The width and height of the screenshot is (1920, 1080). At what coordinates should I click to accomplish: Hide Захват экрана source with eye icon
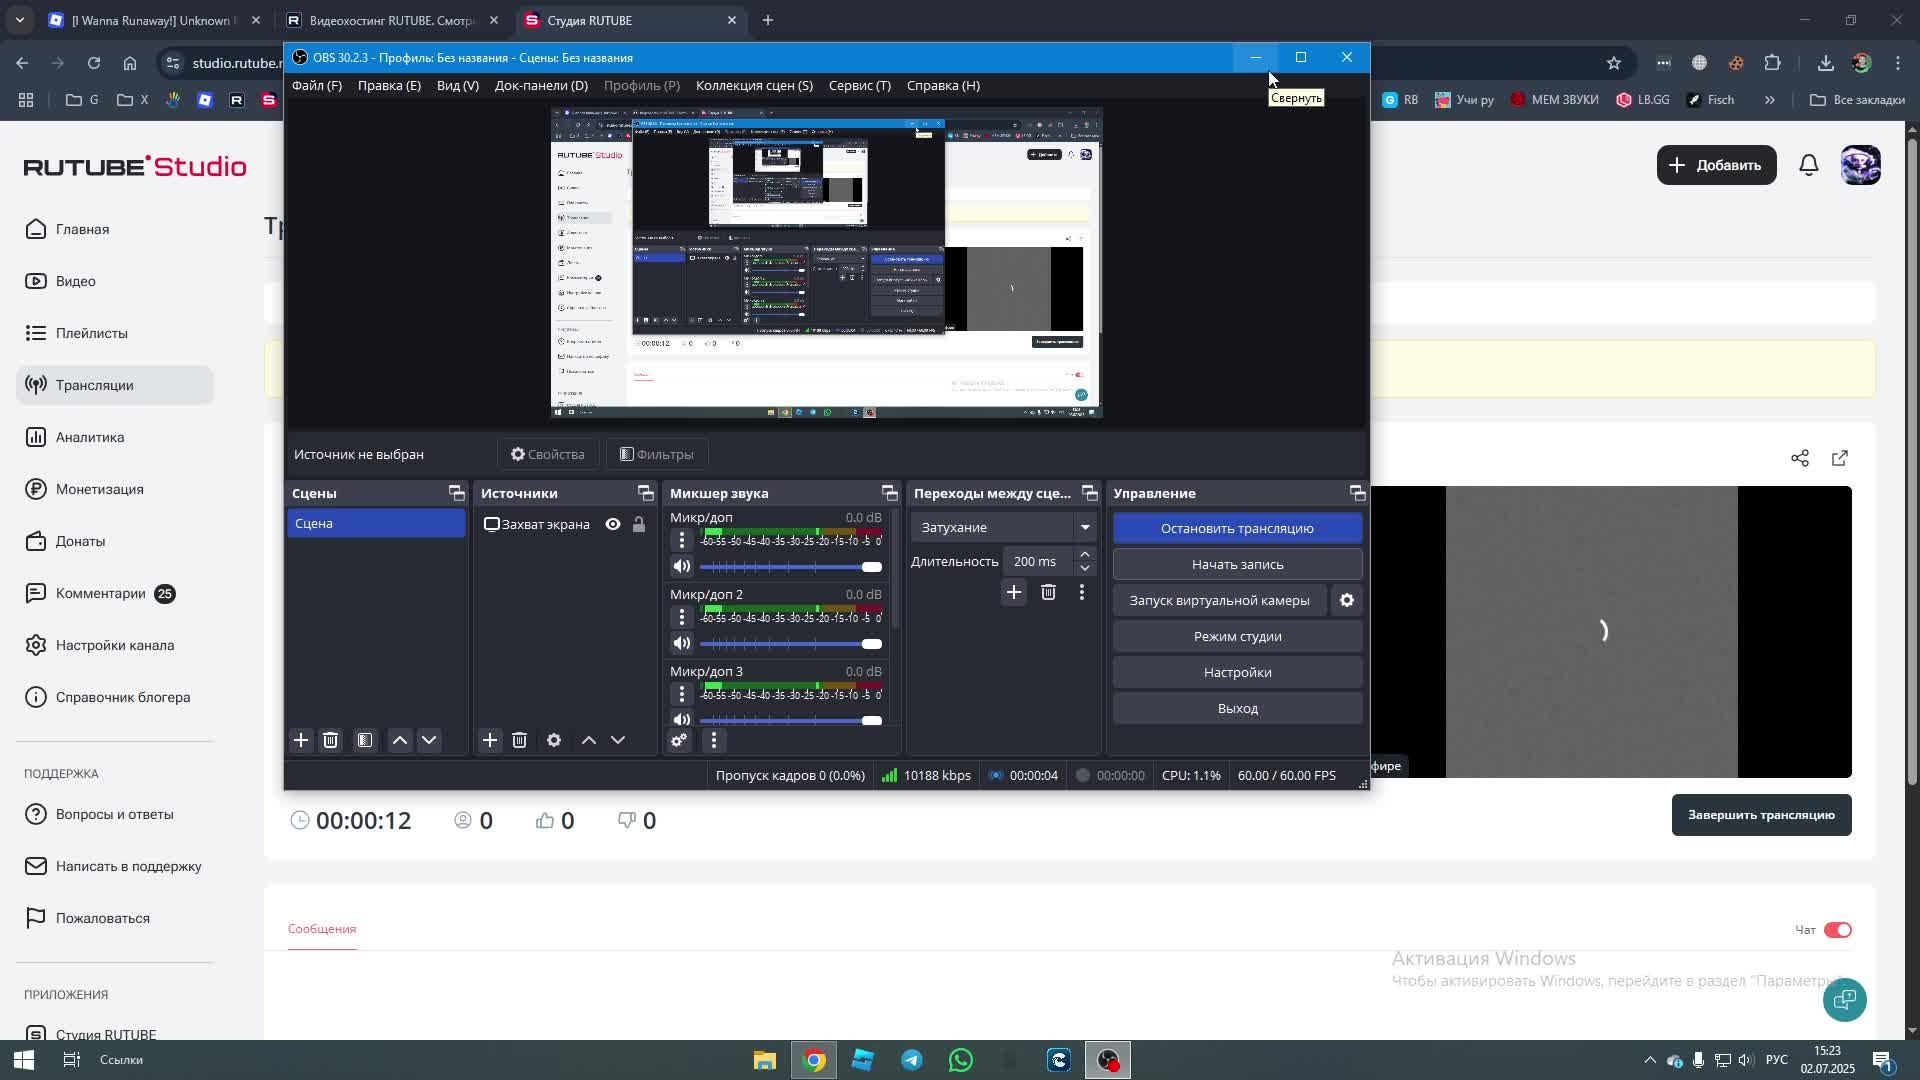[x=613, y=524]
